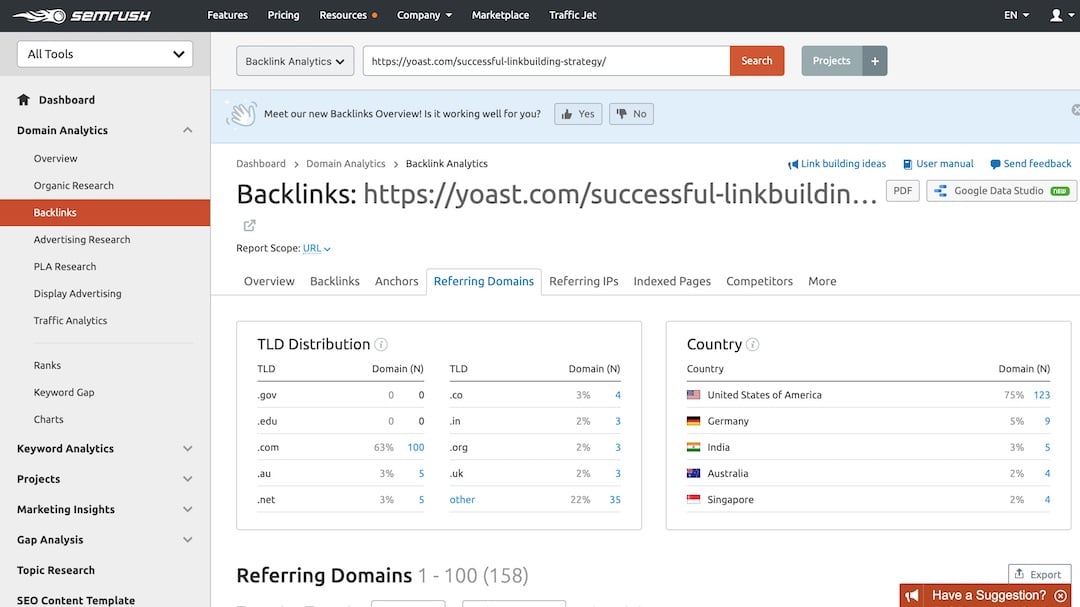
Task: Open Resources menu
Action: pos(348,15)
